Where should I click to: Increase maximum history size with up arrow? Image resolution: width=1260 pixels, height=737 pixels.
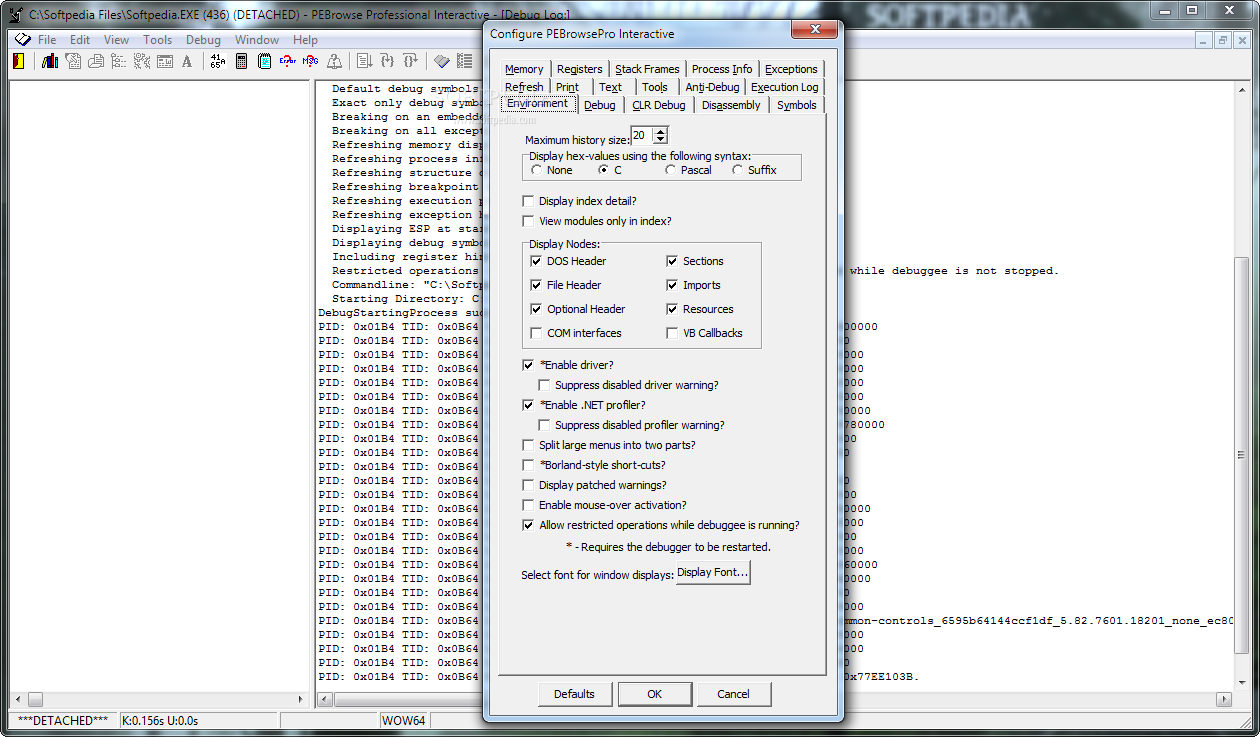point(660,131)
